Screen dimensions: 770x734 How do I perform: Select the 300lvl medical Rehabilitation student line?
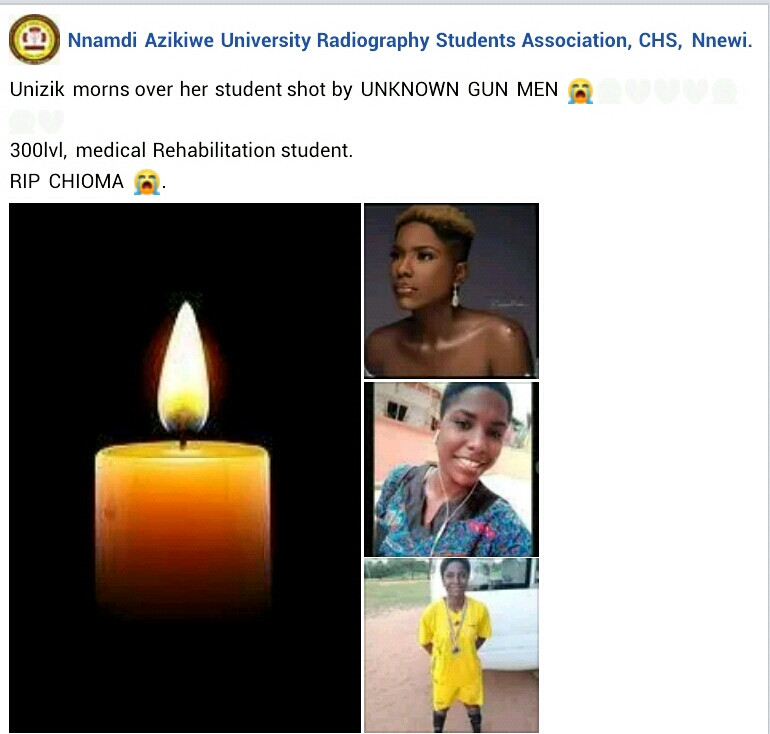tap(181, 150)
